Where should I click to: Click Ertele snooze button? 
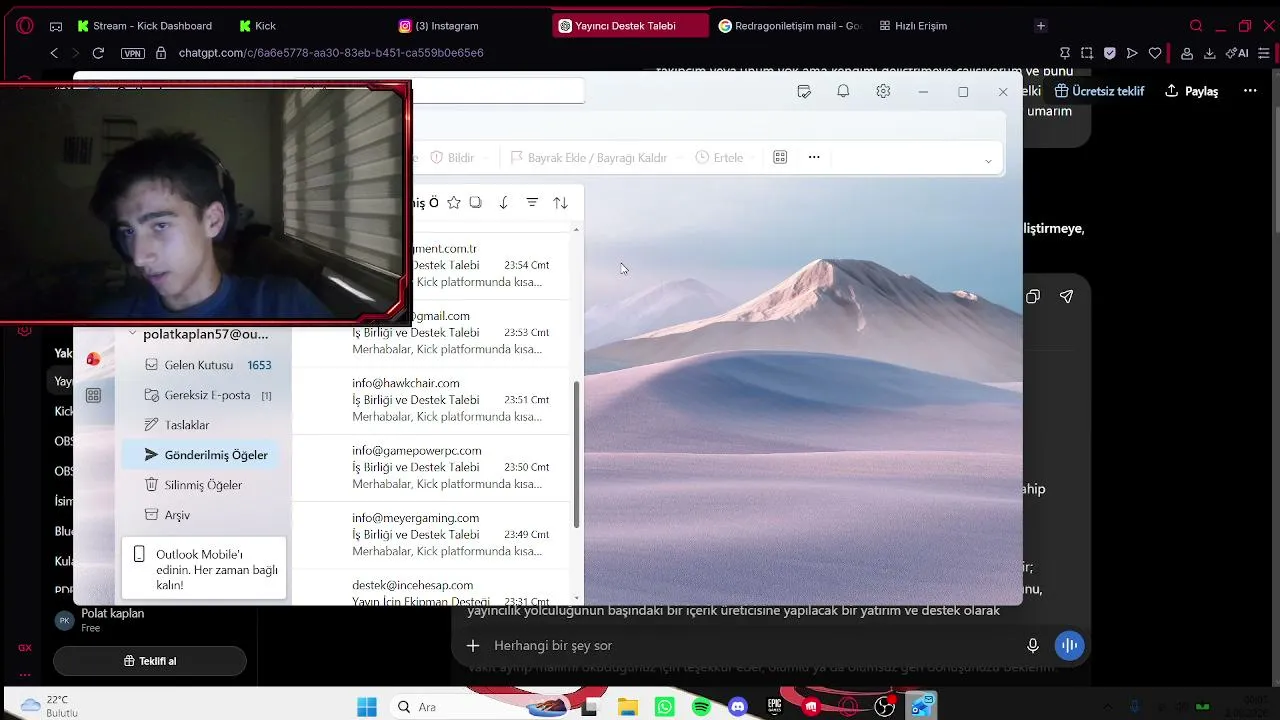(x=719, y=158)
